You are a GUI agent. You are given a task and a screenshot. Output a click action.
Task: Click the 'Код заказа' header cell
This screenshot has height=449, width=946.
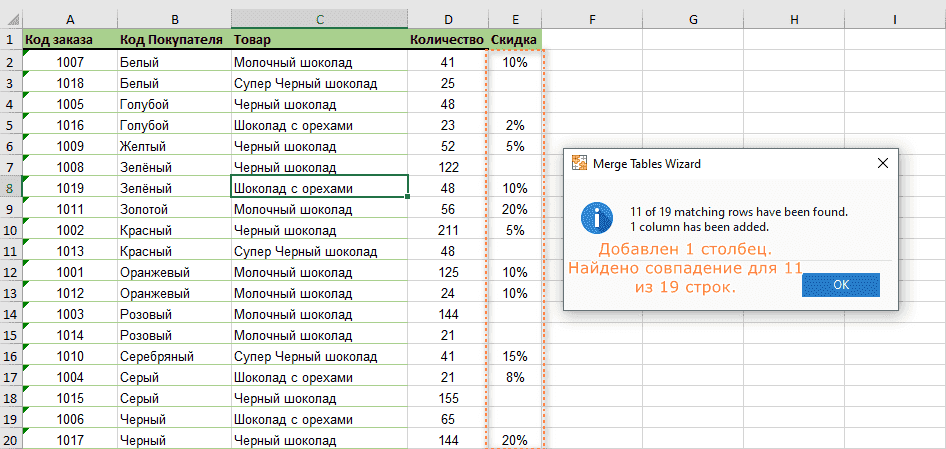pyautogui.click(x=69, y=40)
